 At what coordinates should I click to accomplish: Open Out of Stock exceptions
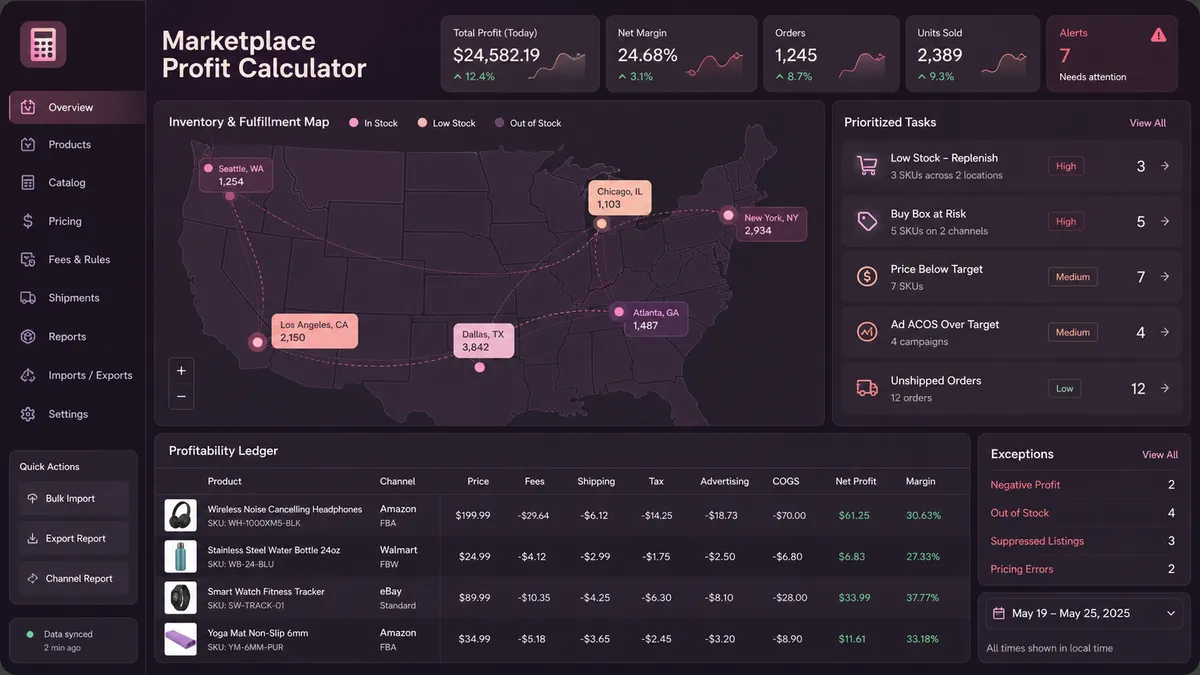[1083, 513]
